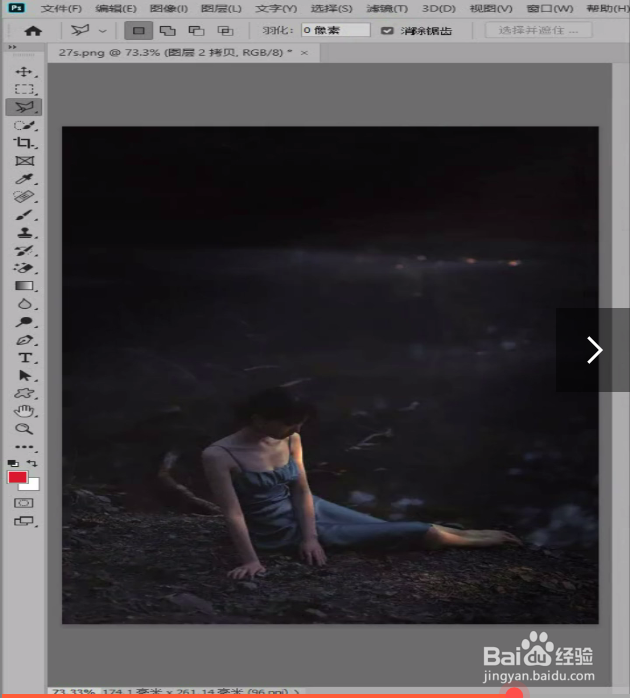Select the Frame tool
The image size is (630, 698).
coord(24,161)
